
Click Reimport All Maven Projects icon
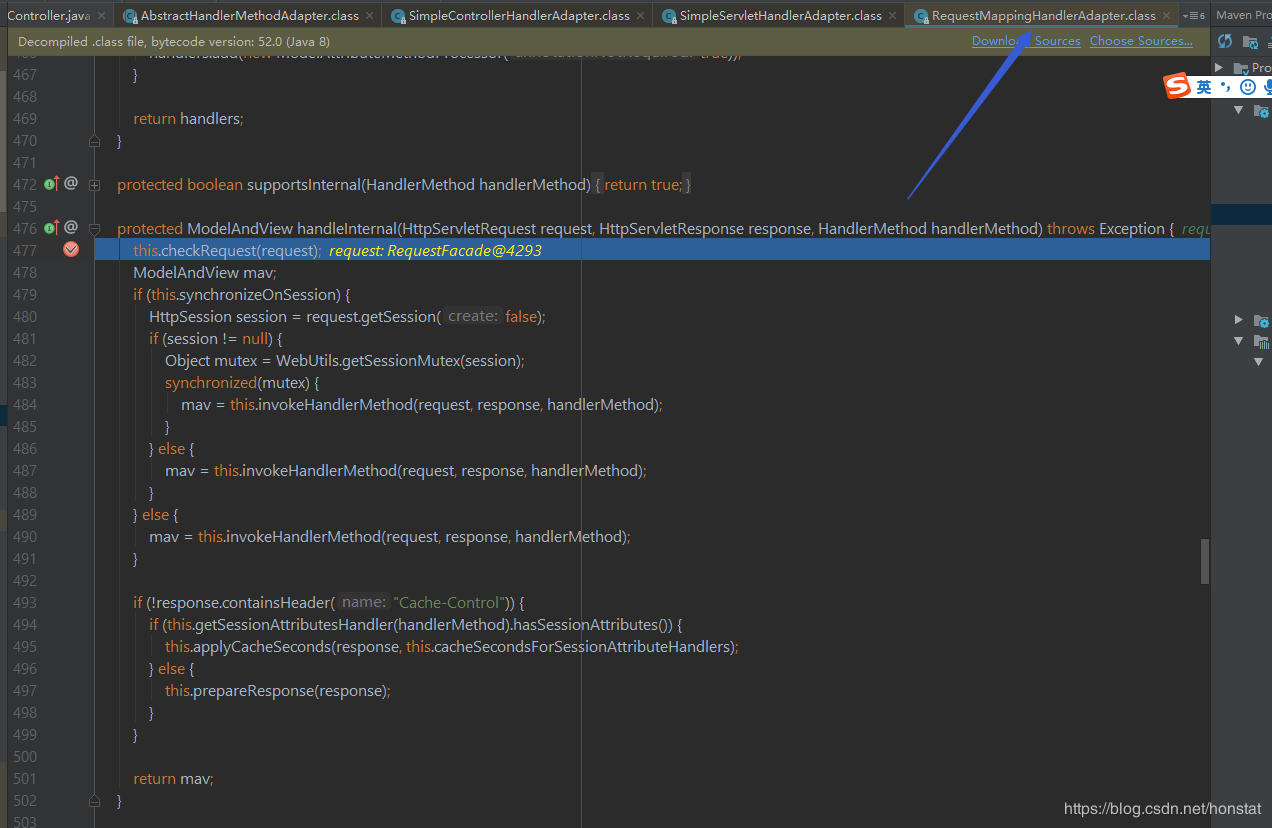pos(1225,41)
